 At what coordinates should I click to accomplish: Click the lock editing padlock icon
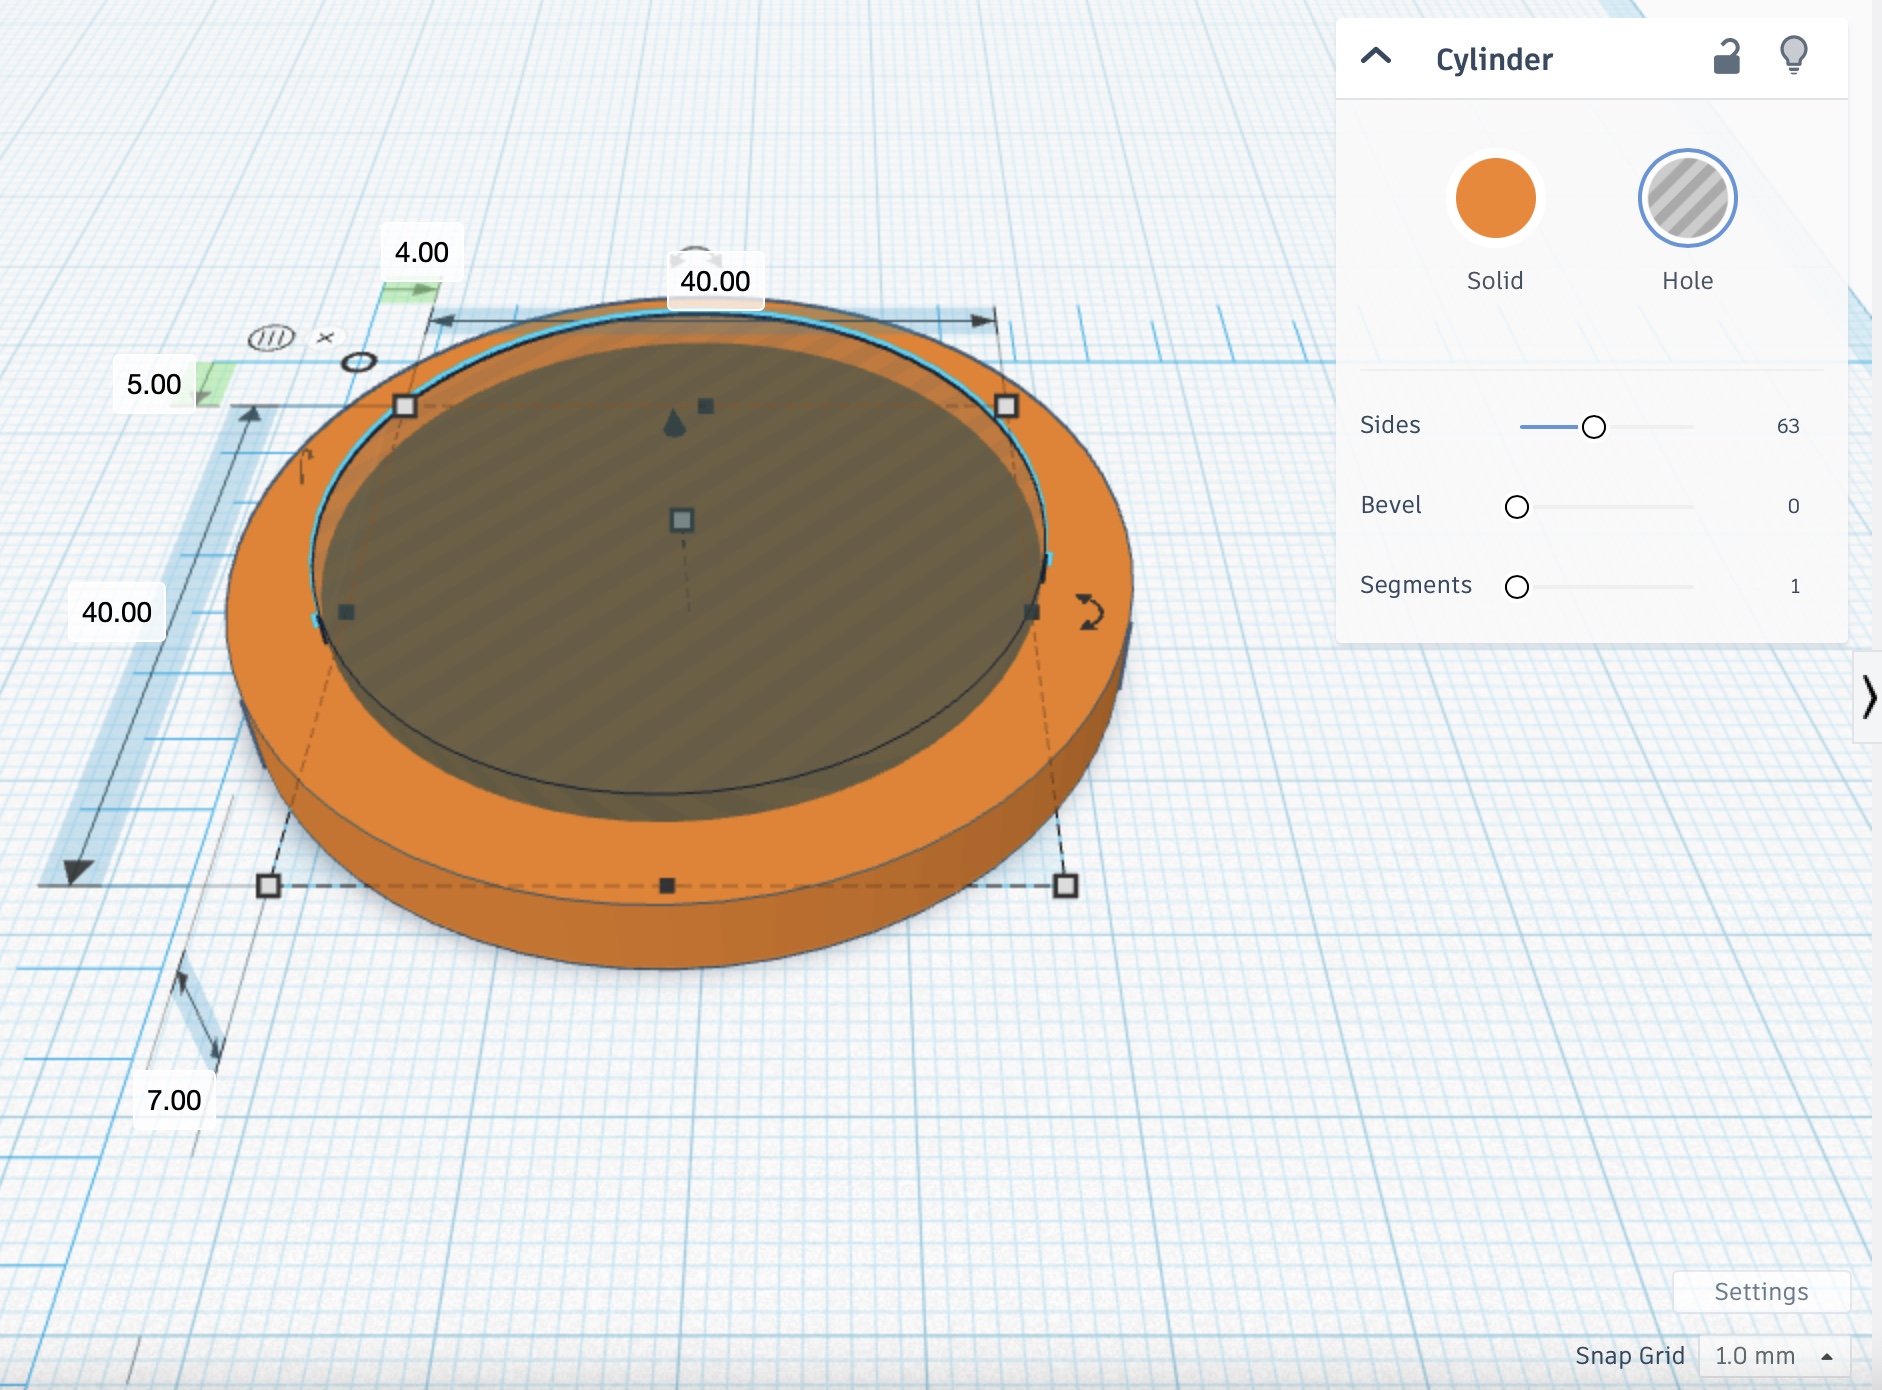(1726, 57)
